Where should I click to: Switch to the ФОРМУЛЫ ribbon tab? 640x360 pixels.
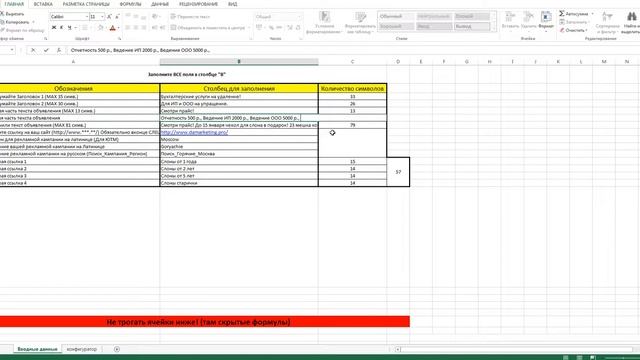click(130, 4)
